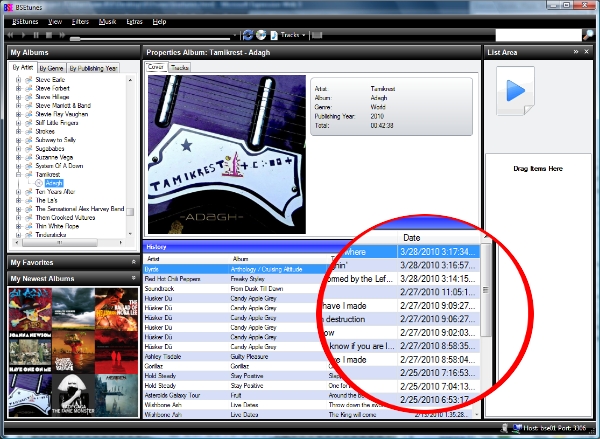
Task: Open the Tracks dropdown in the toolbar
Action: pos(293,35)
